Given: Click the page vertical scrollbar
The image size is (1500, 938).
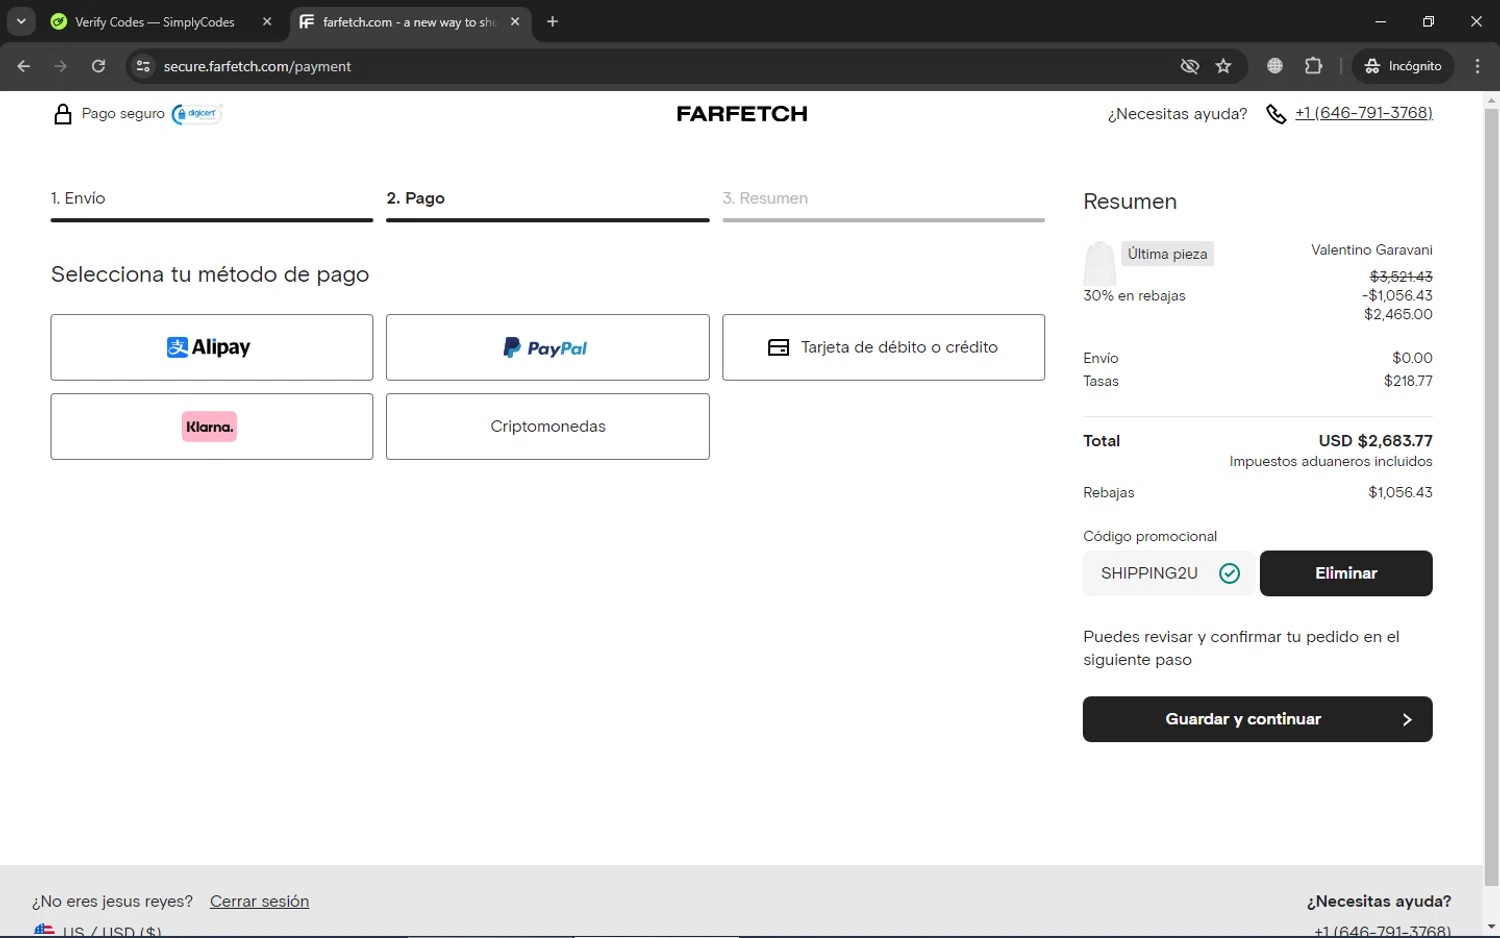Looking at the screenshot, I should pos(1491,498).
